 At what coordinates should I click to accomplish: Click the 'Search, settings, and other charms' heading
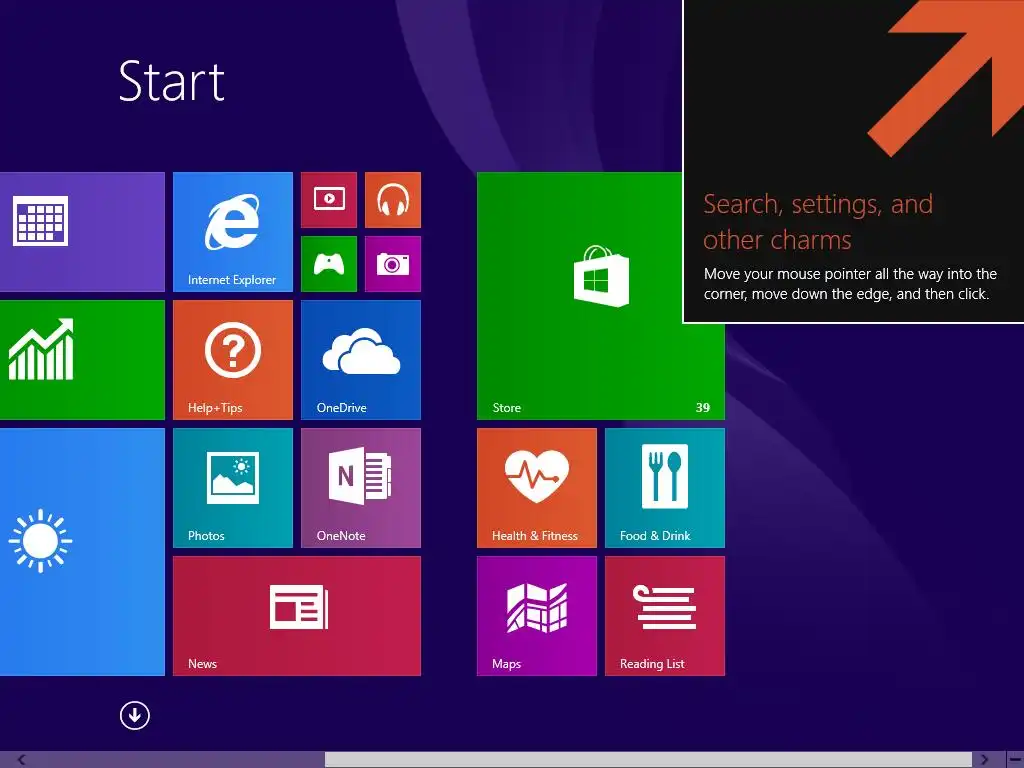(x=818, y=222)
